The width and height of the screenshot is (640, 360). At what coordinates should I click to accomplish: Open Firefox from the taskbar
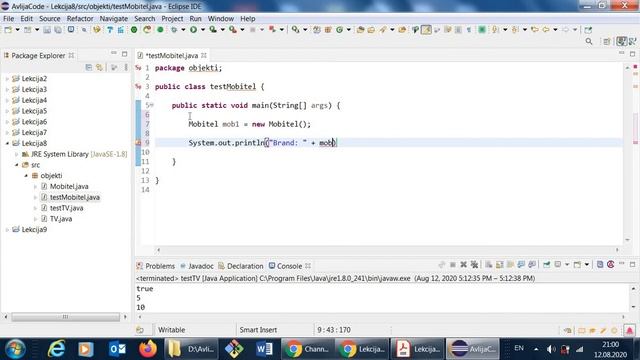pos(148,349)
